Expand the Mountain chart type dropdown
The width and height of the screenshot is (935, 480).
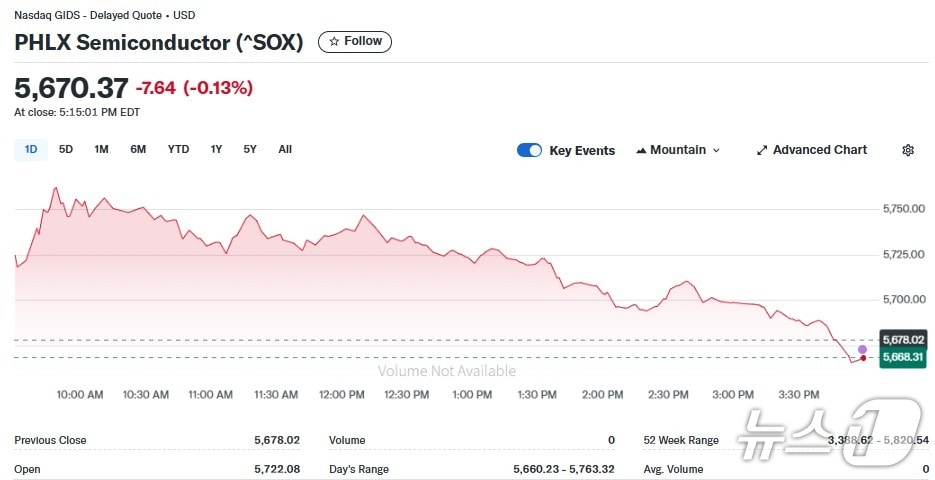(x=678, y=150)
